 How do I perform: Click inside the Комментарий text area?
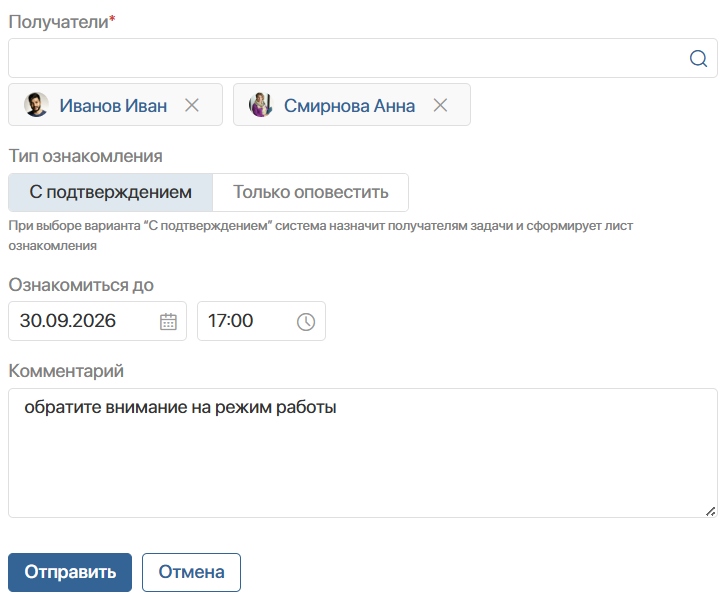[x=362, y=453]
